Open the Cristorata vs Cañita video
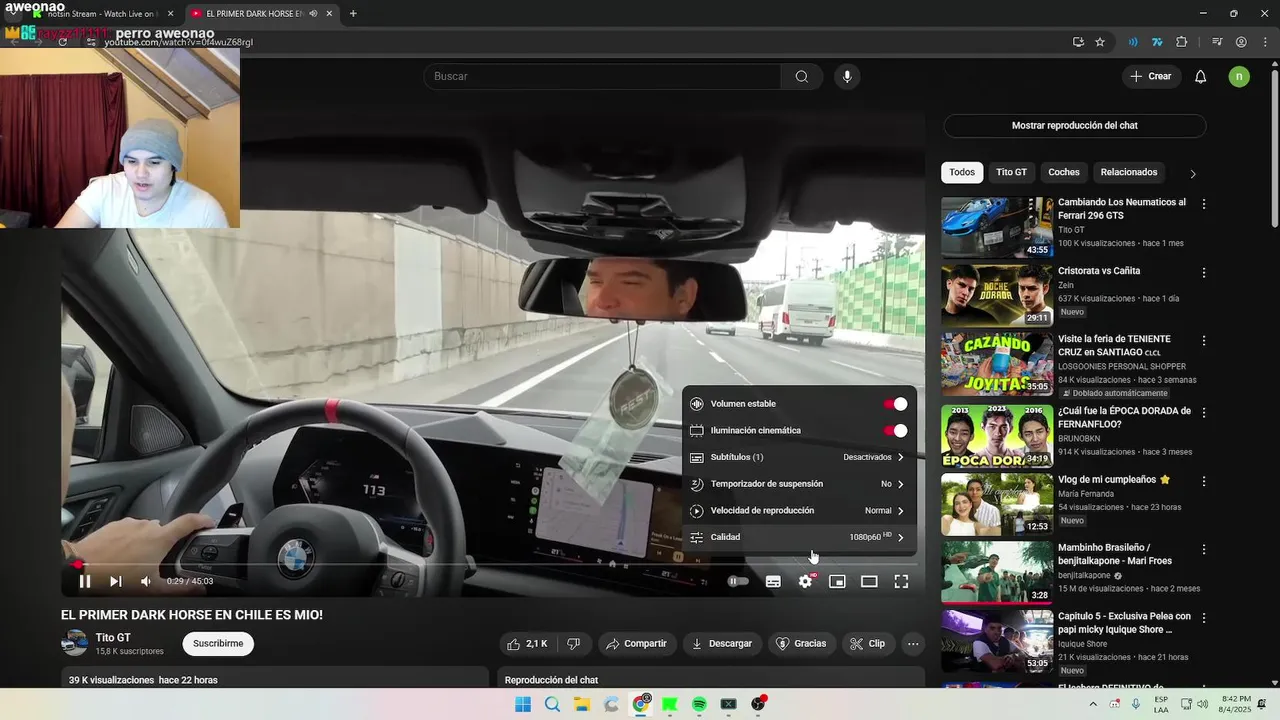 pos(997,296)
